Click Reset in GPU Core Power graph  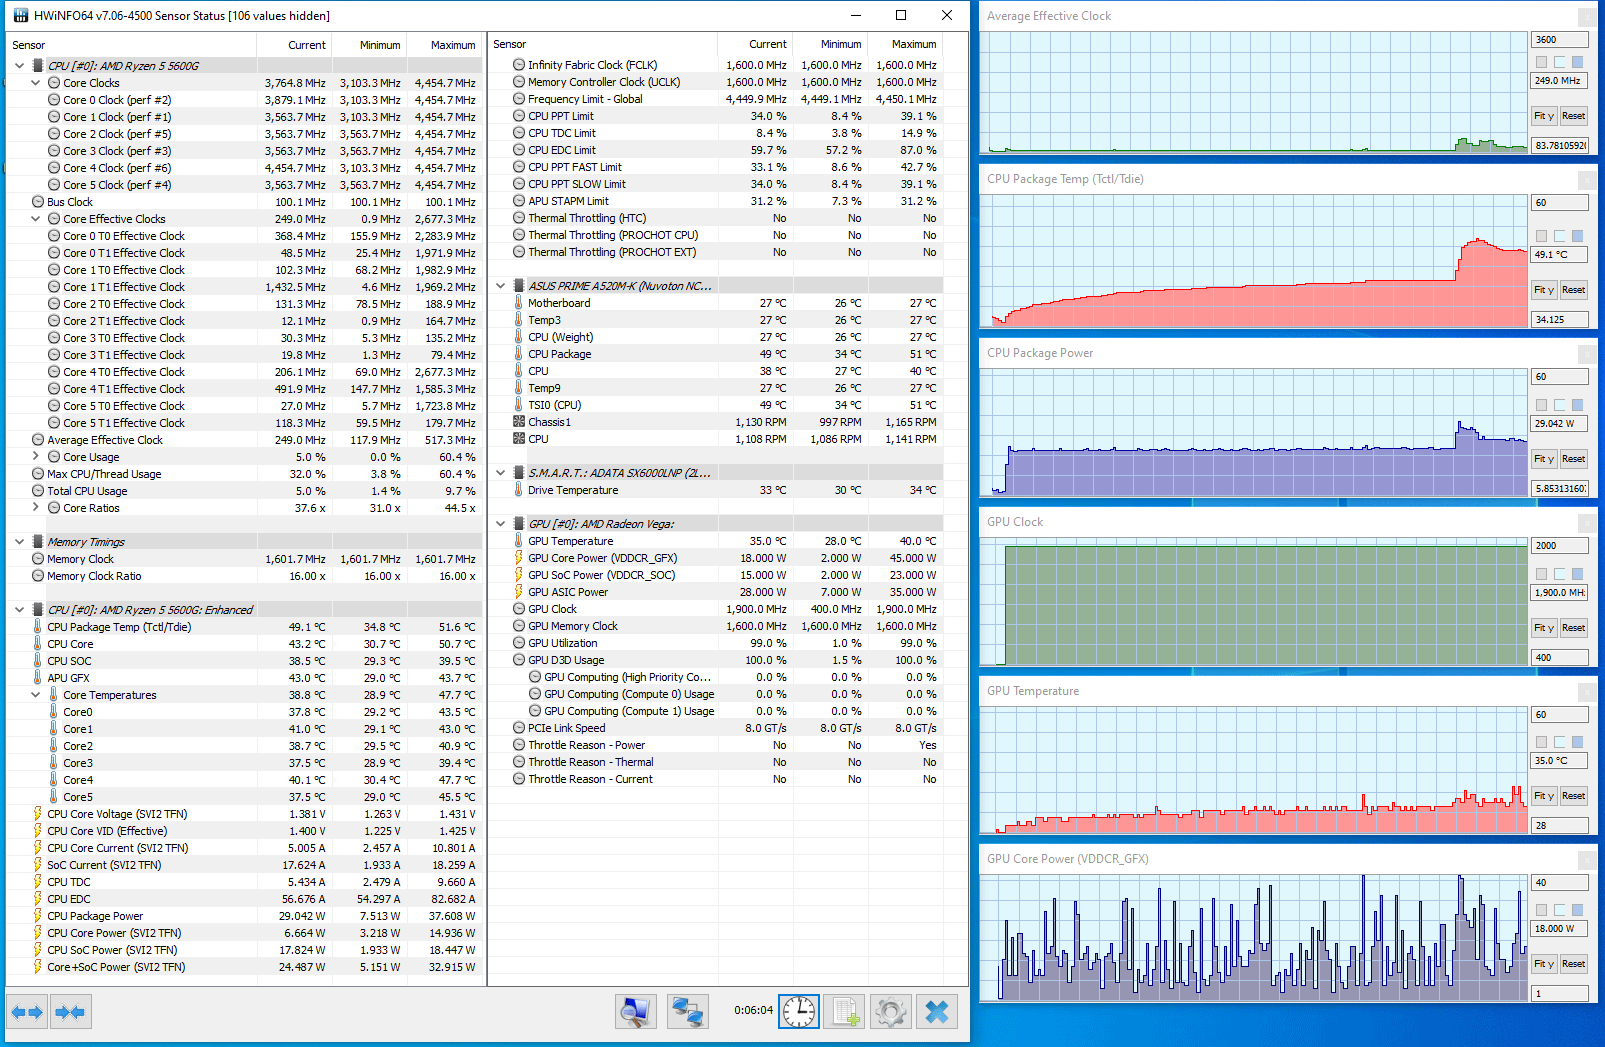coord(1574,964)
